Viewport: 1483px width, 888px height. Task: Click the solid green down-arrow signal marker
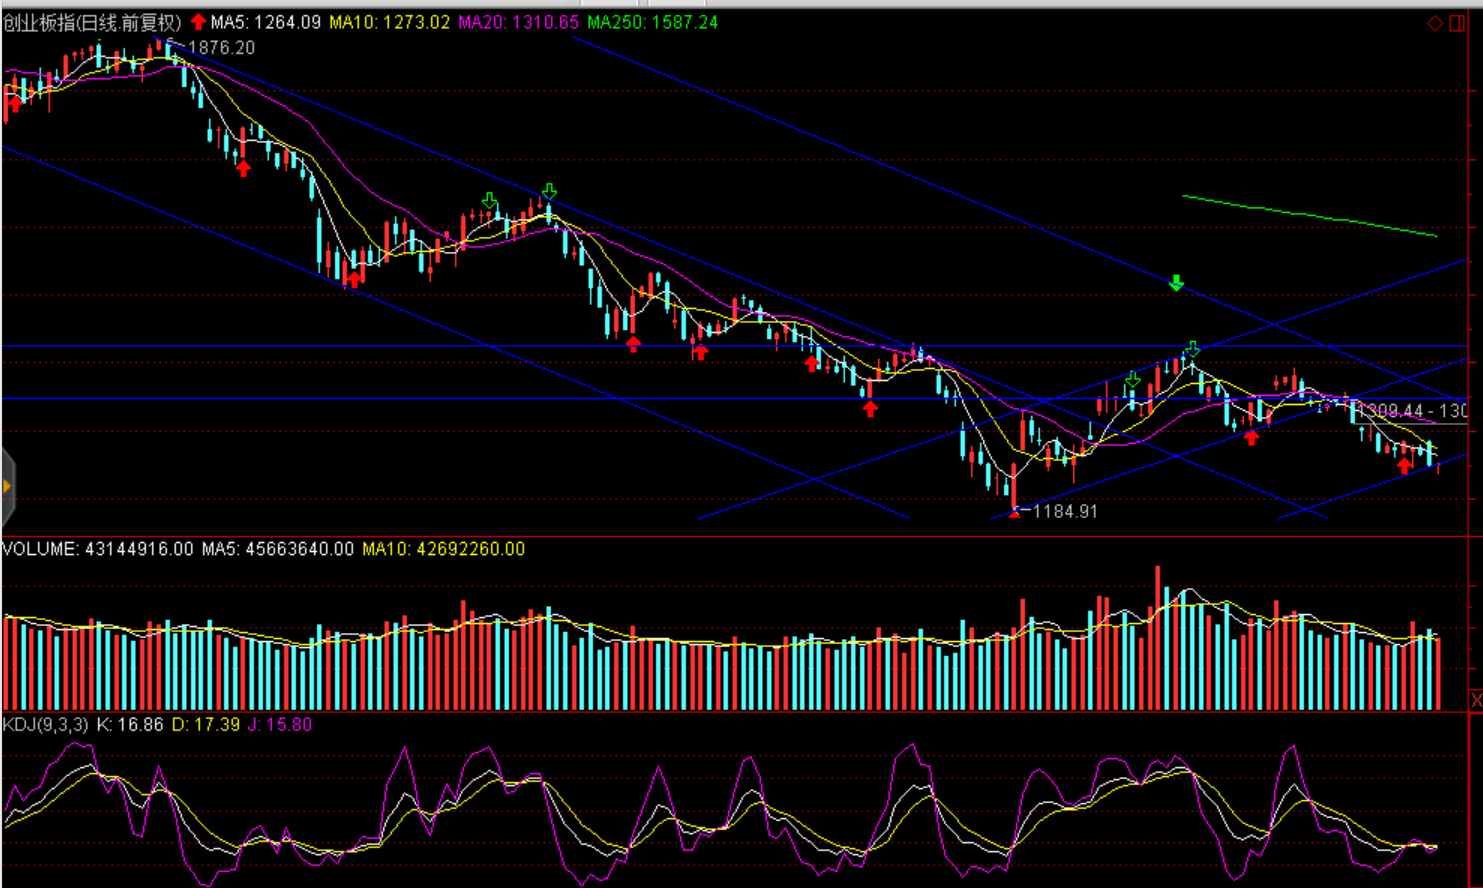(1176, 284)
